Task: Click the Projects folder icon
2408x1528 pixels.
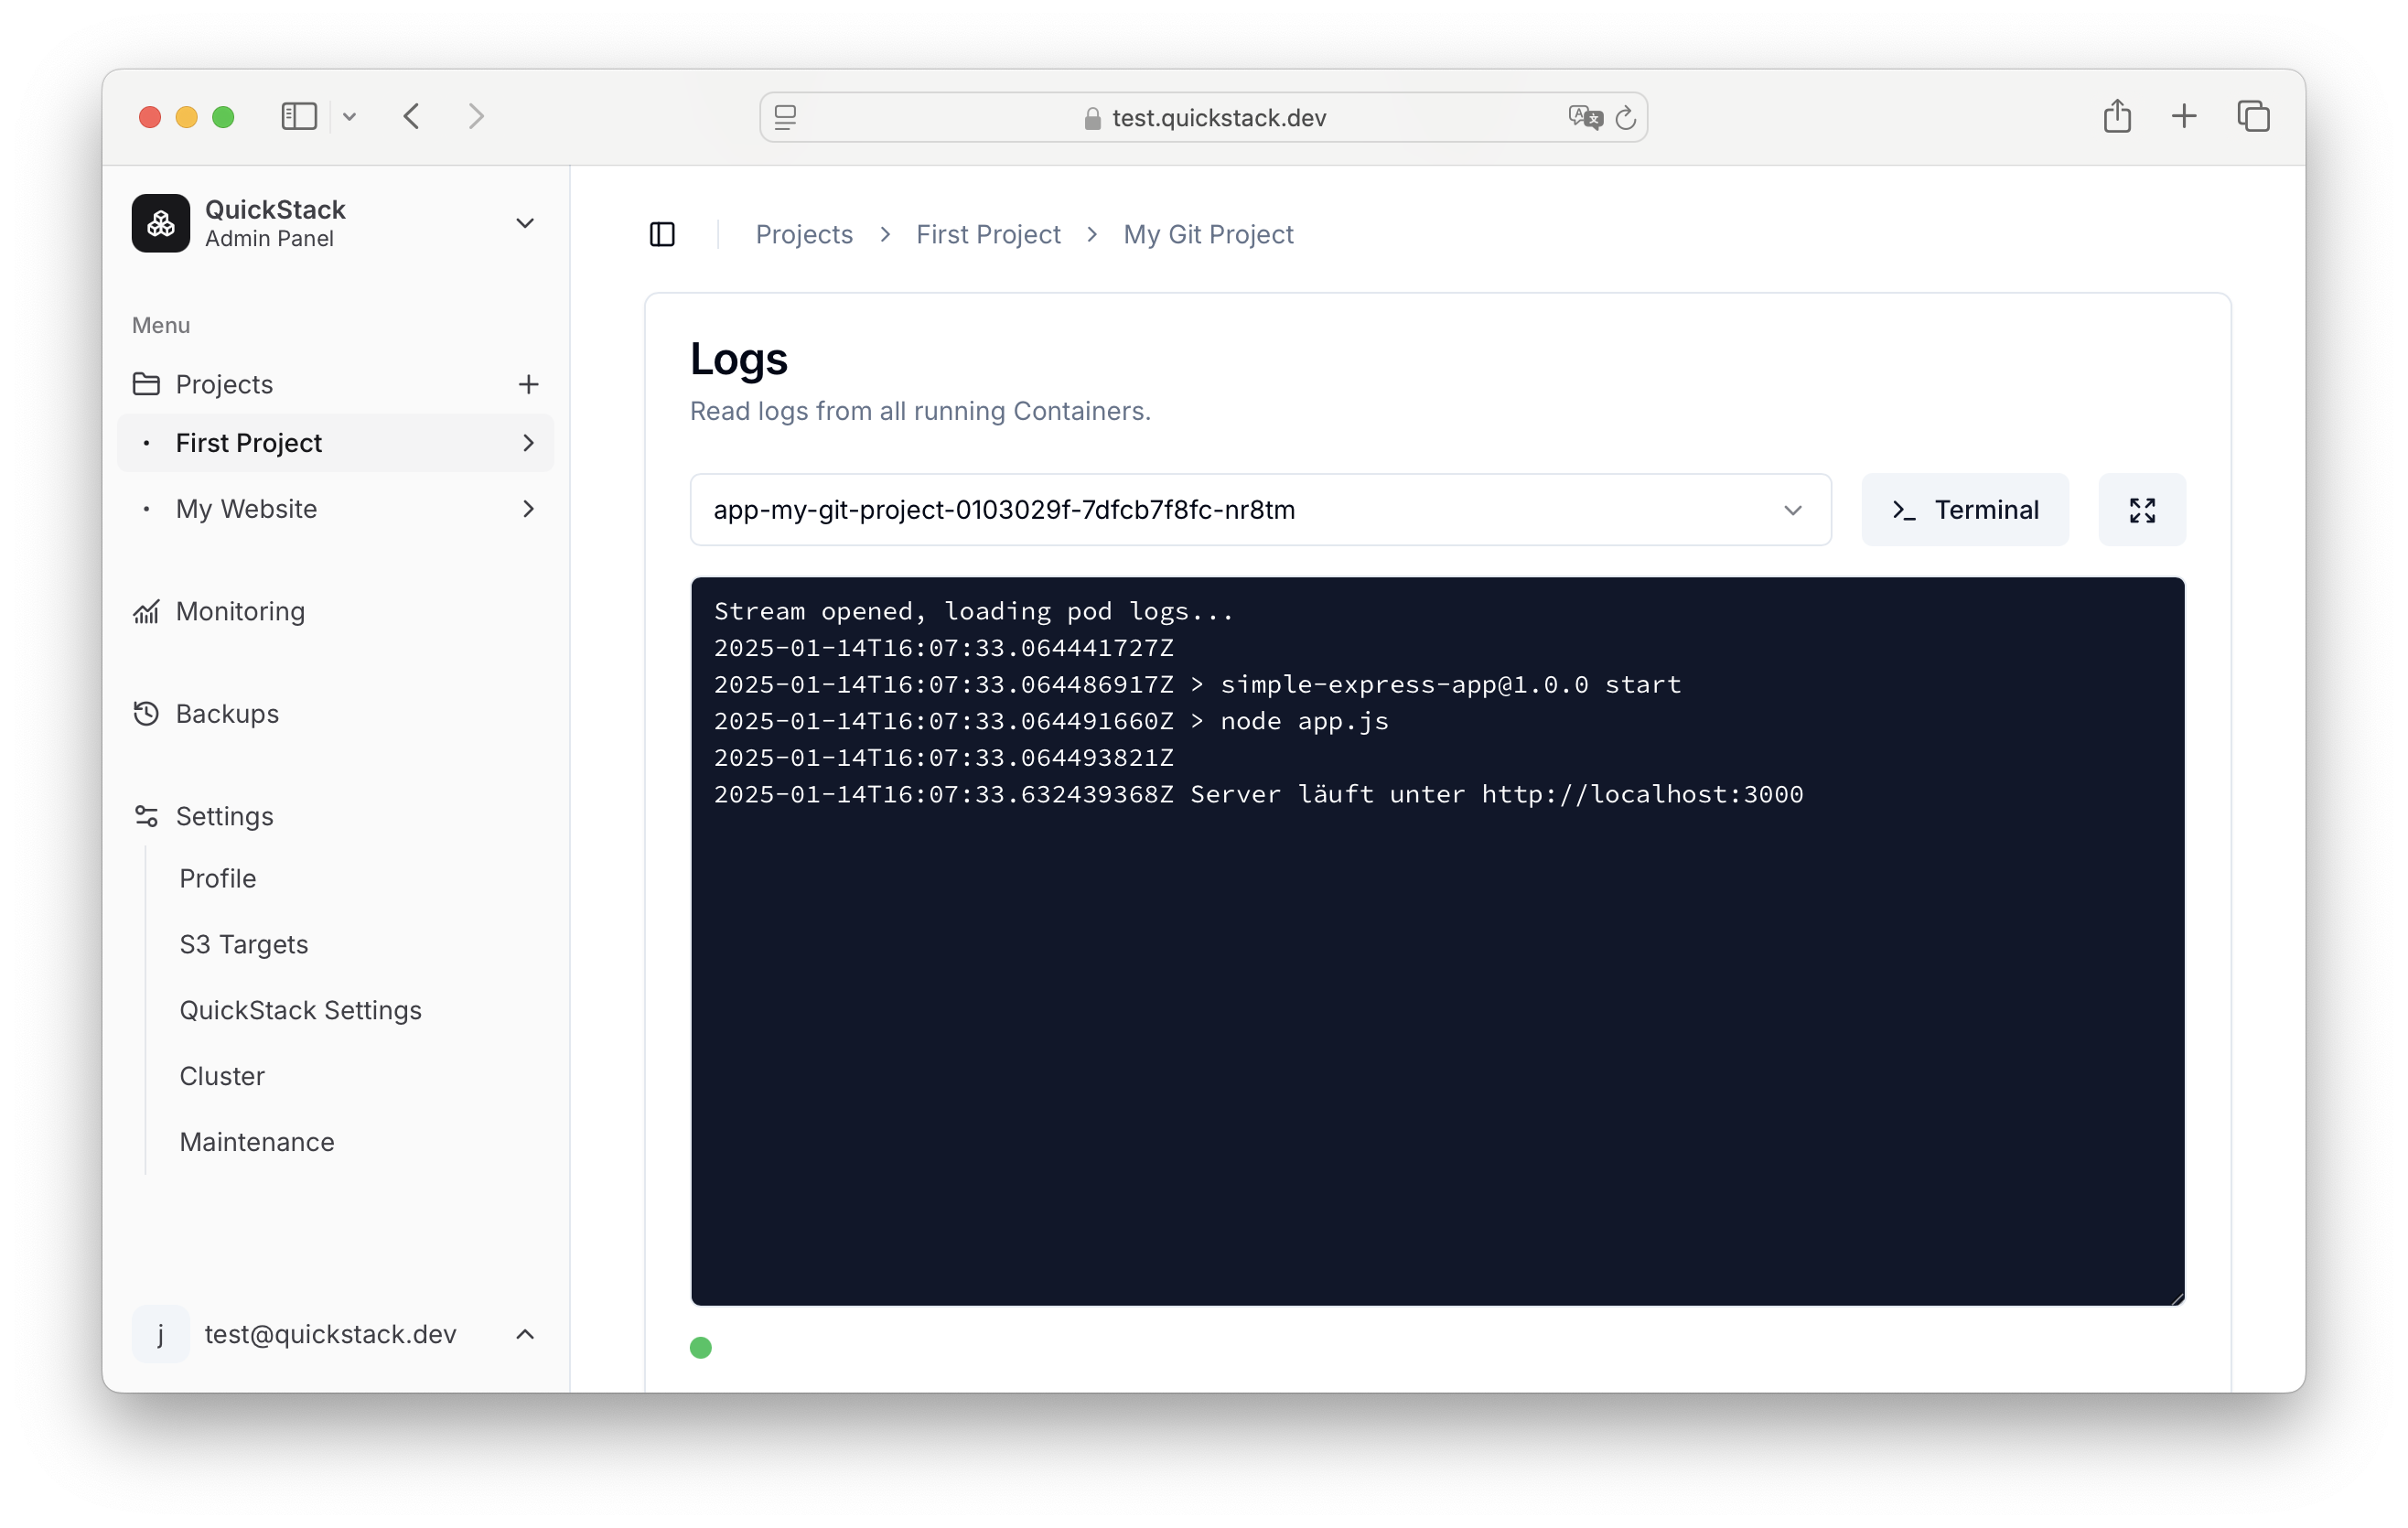Action: tap(145, 382)
